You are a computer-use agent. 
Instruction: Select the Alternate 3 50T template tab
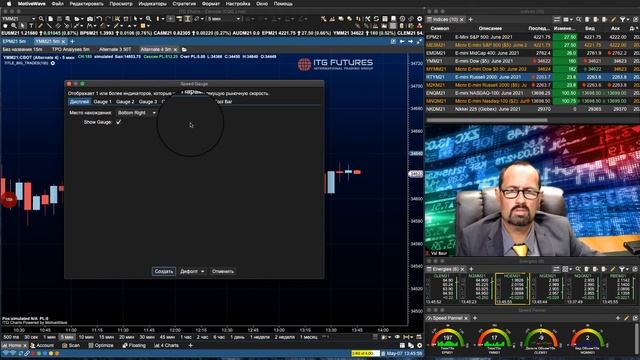pos(116,49)
